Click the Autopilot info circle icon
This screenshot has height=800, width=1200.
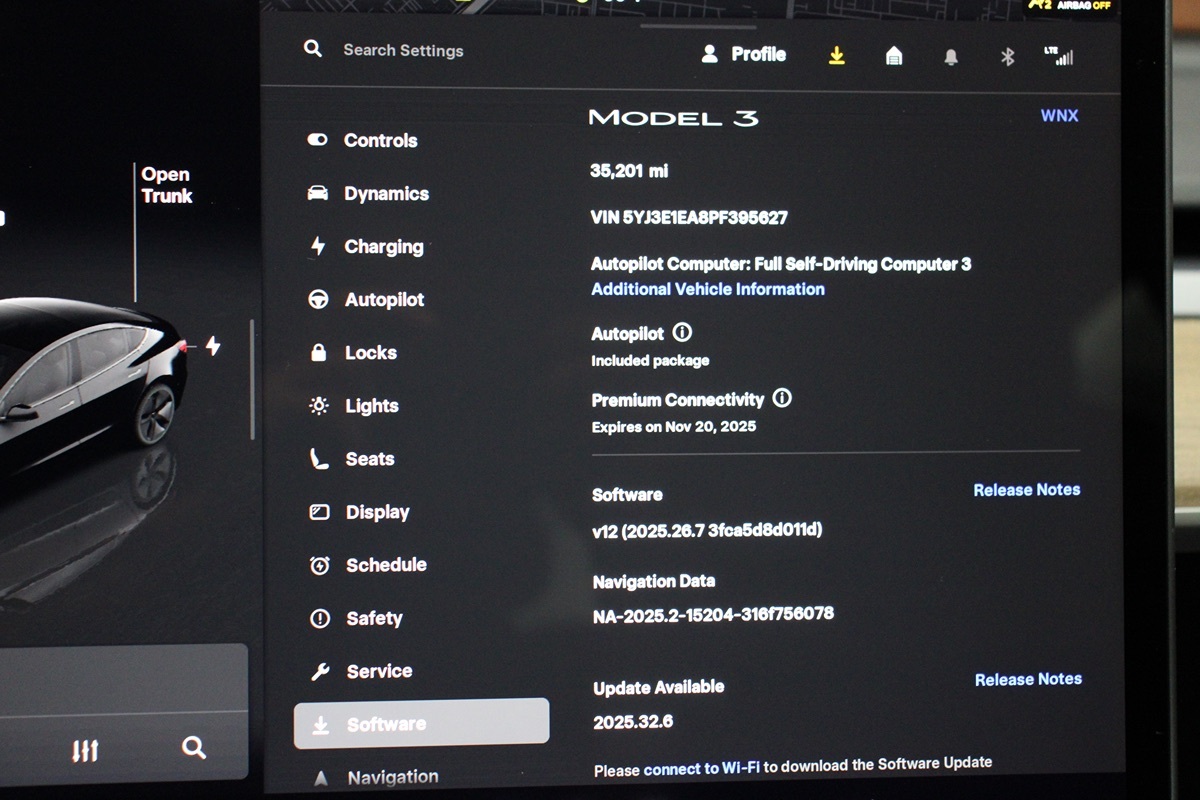click(682, 332)
